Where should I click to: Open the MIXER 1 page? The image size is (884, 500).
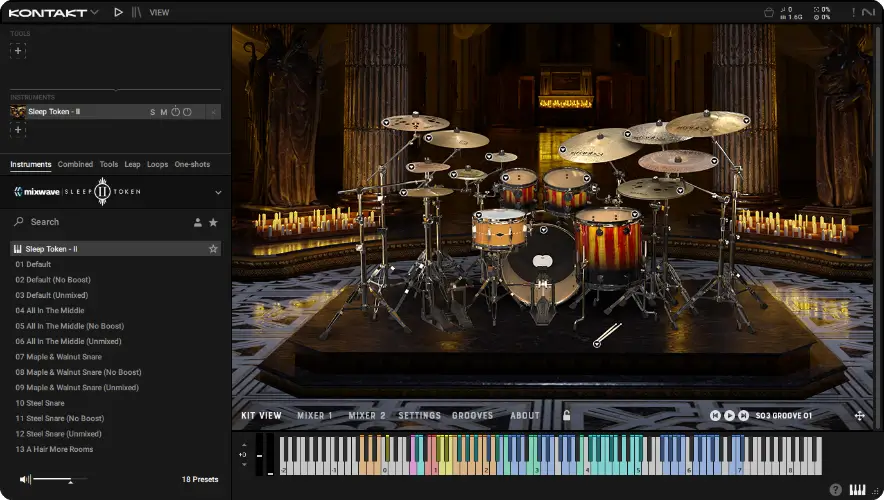click(x=315, y=415)
